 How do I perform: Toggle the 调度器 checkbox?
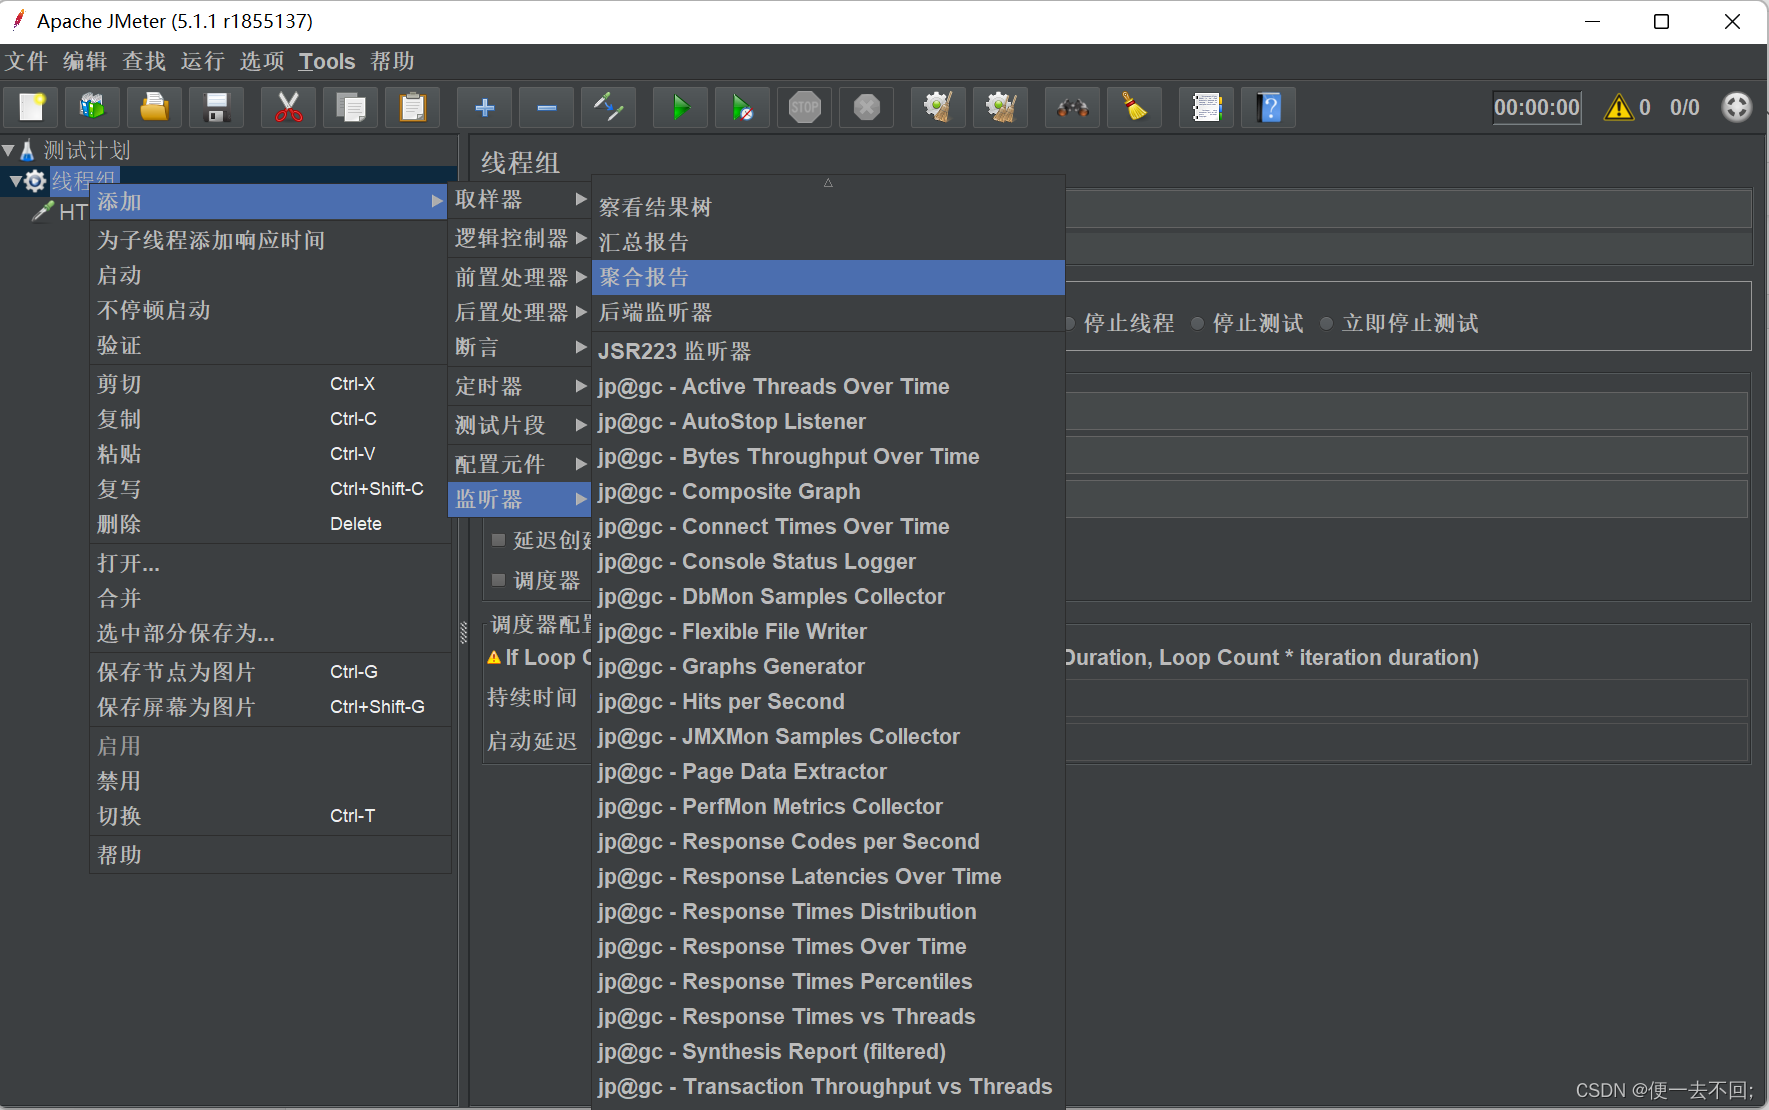[x=498, y=580]
